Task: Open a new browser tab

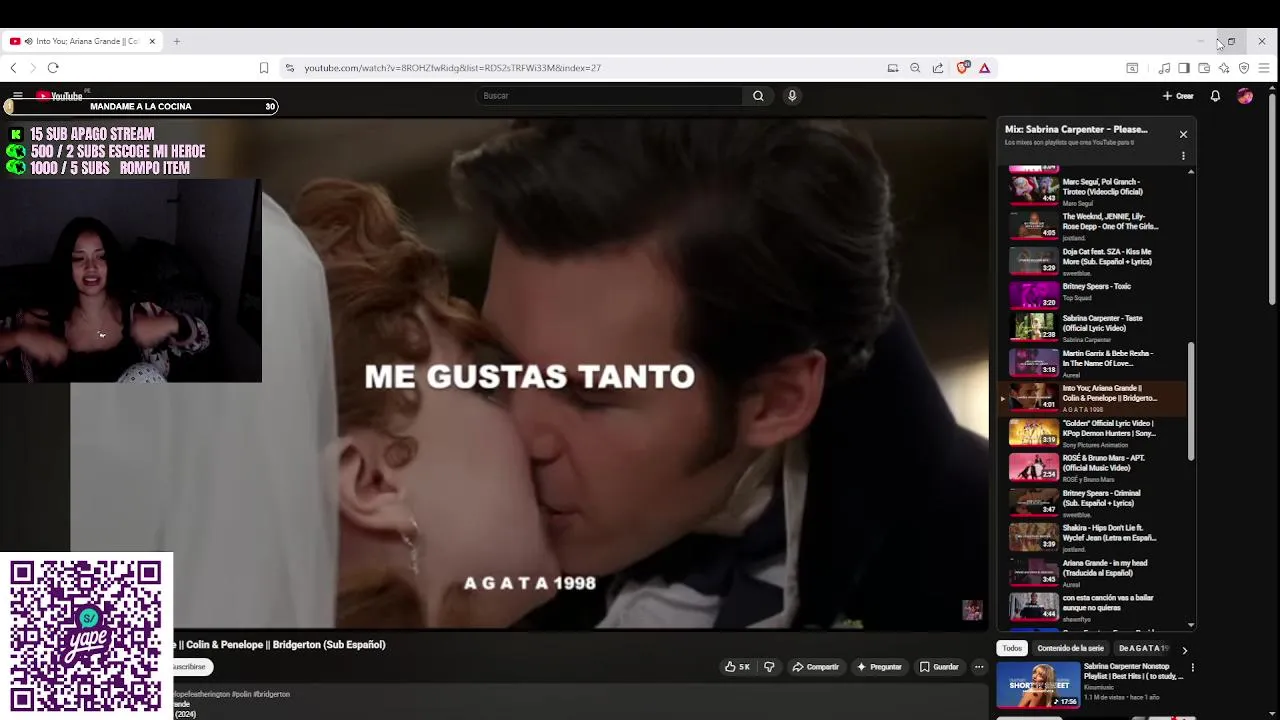Action: click(176, 41)
